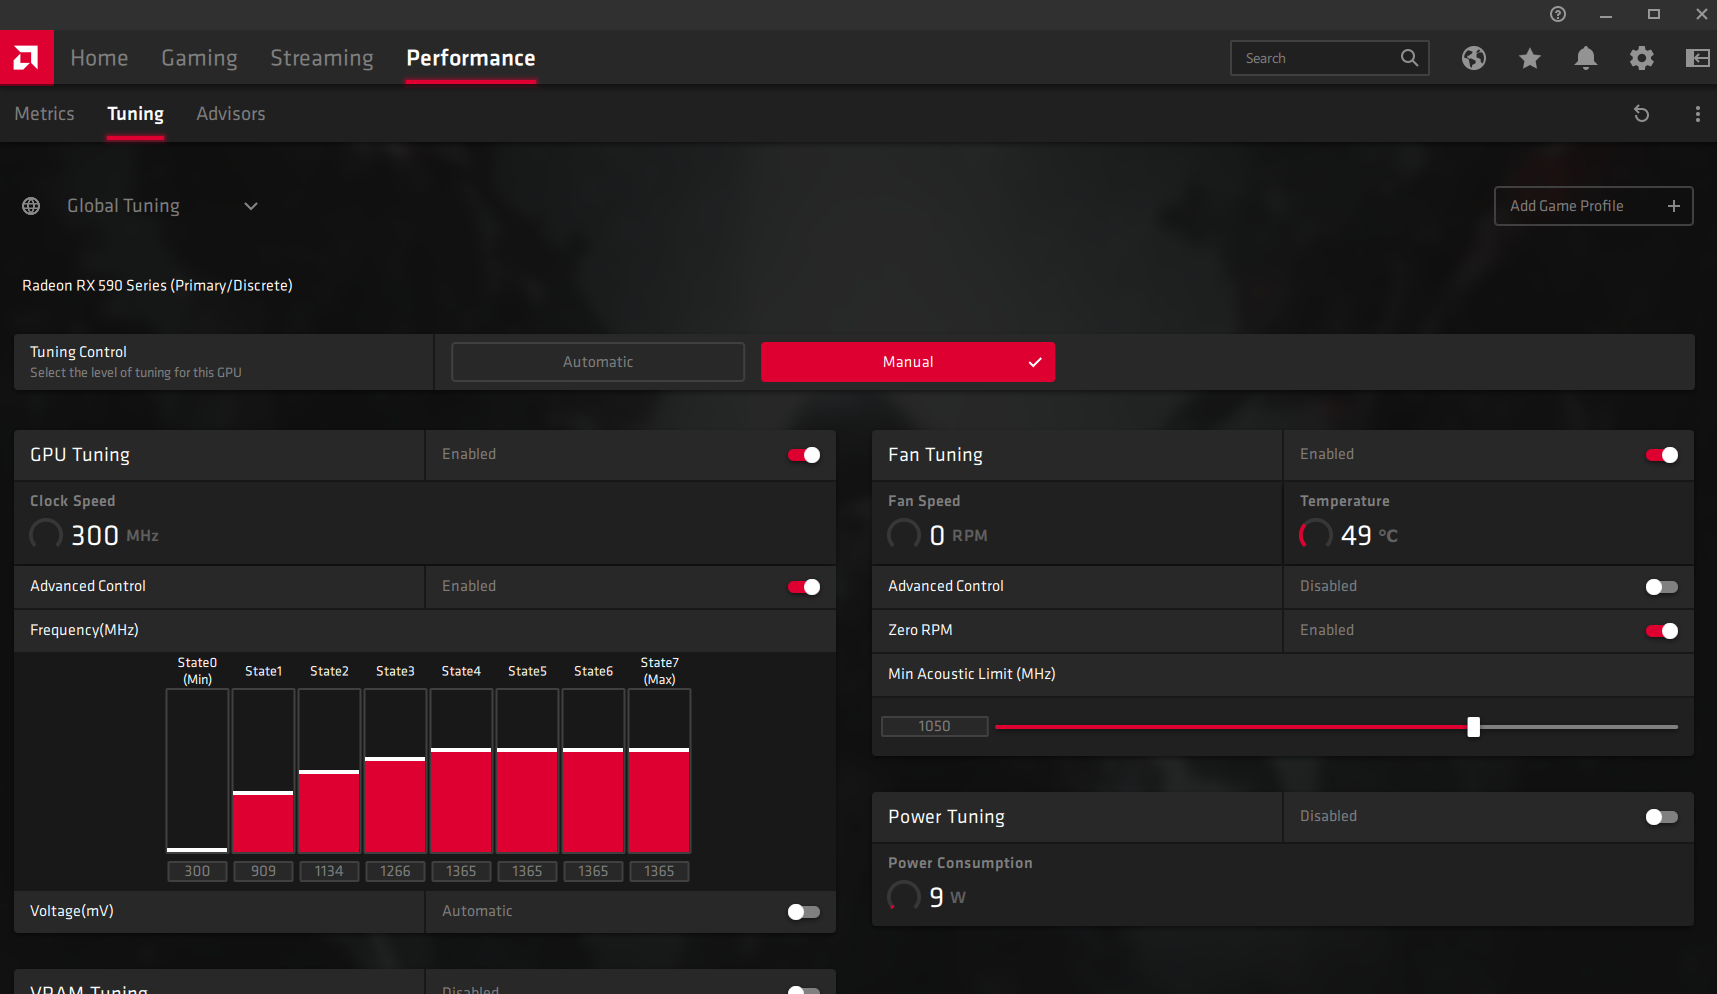The height and width of the screenshot is (994, 1717).
Task: Toggle the Voltage(mV) Automatic switch
Action: coord(804,912)
